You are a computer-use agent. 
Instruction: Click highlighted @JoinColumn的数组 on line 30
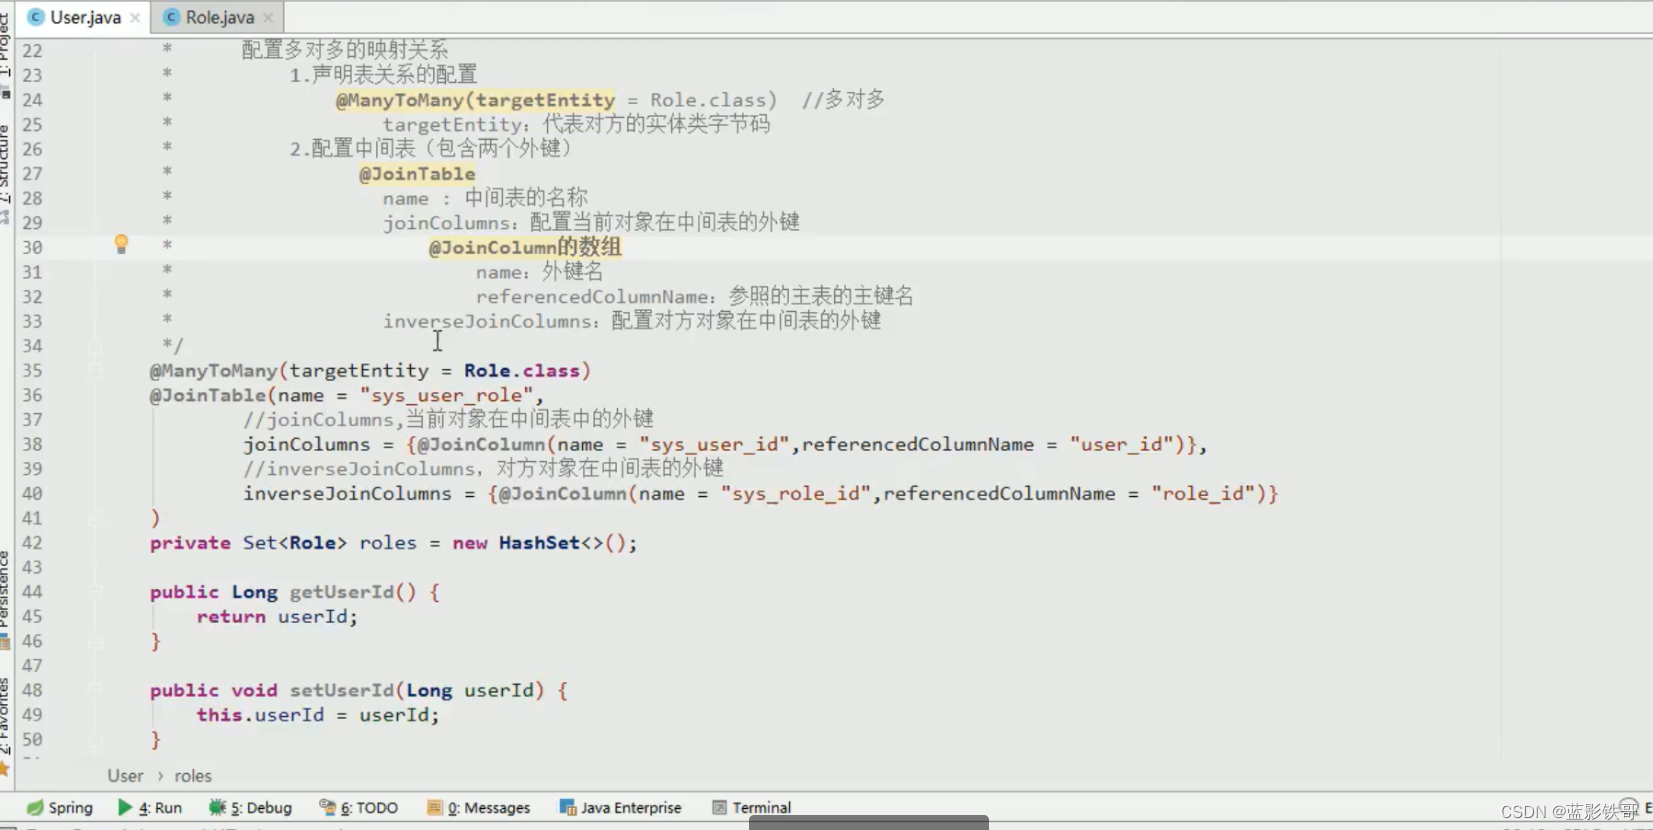(x=525, y=247)
